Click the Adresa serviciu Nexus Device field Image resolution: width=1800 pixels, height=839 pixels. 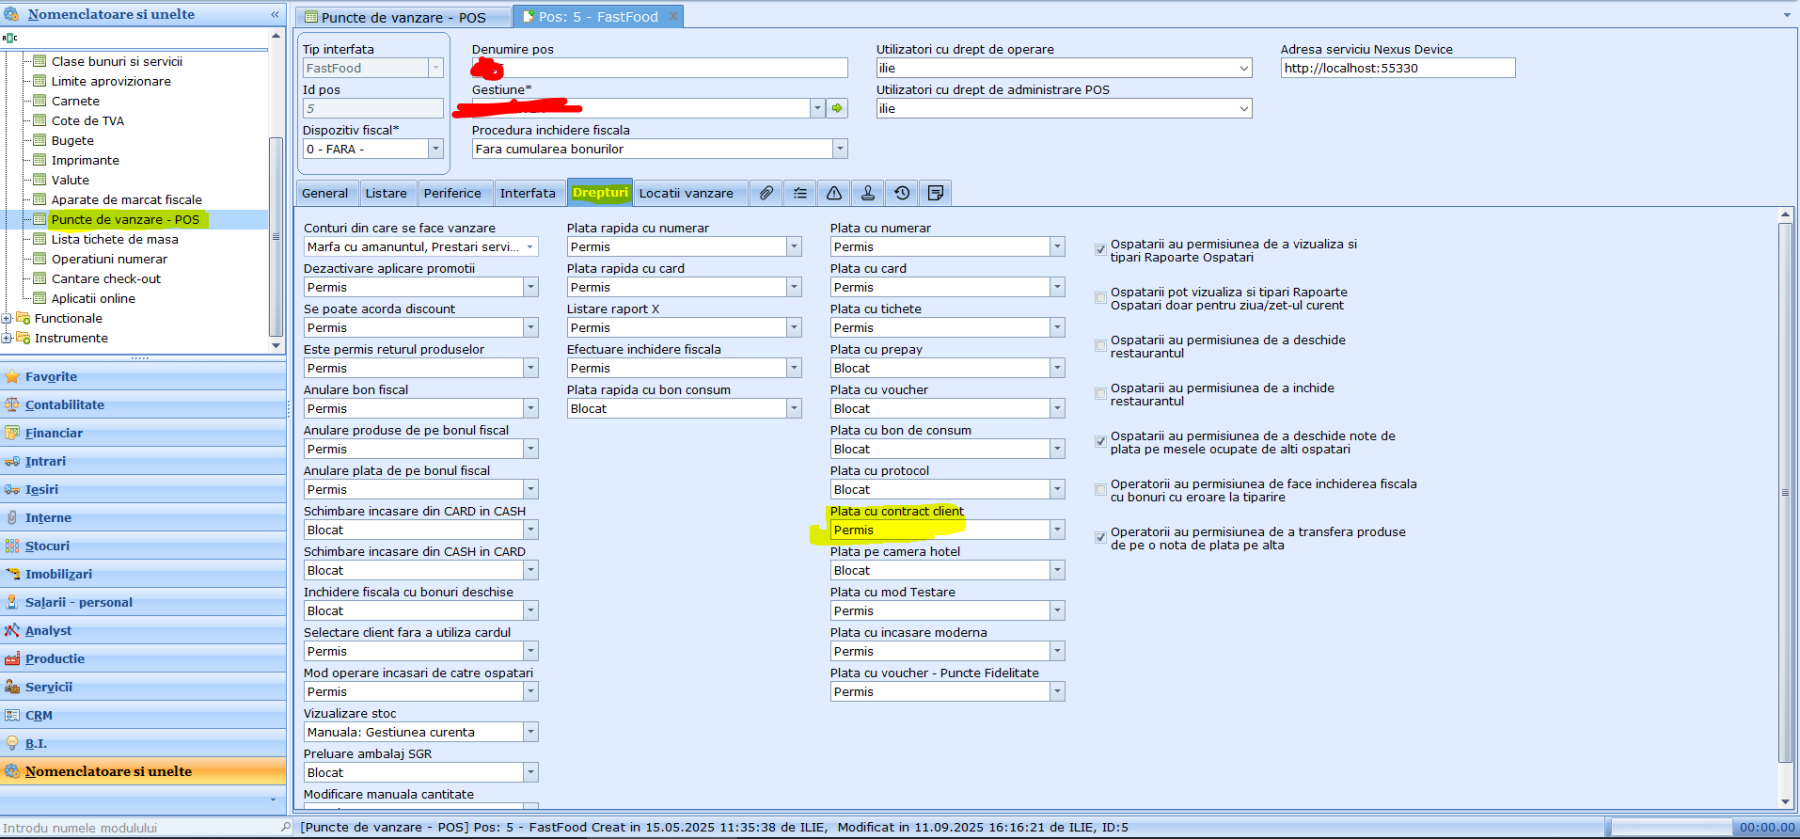tap(1397, 68)
